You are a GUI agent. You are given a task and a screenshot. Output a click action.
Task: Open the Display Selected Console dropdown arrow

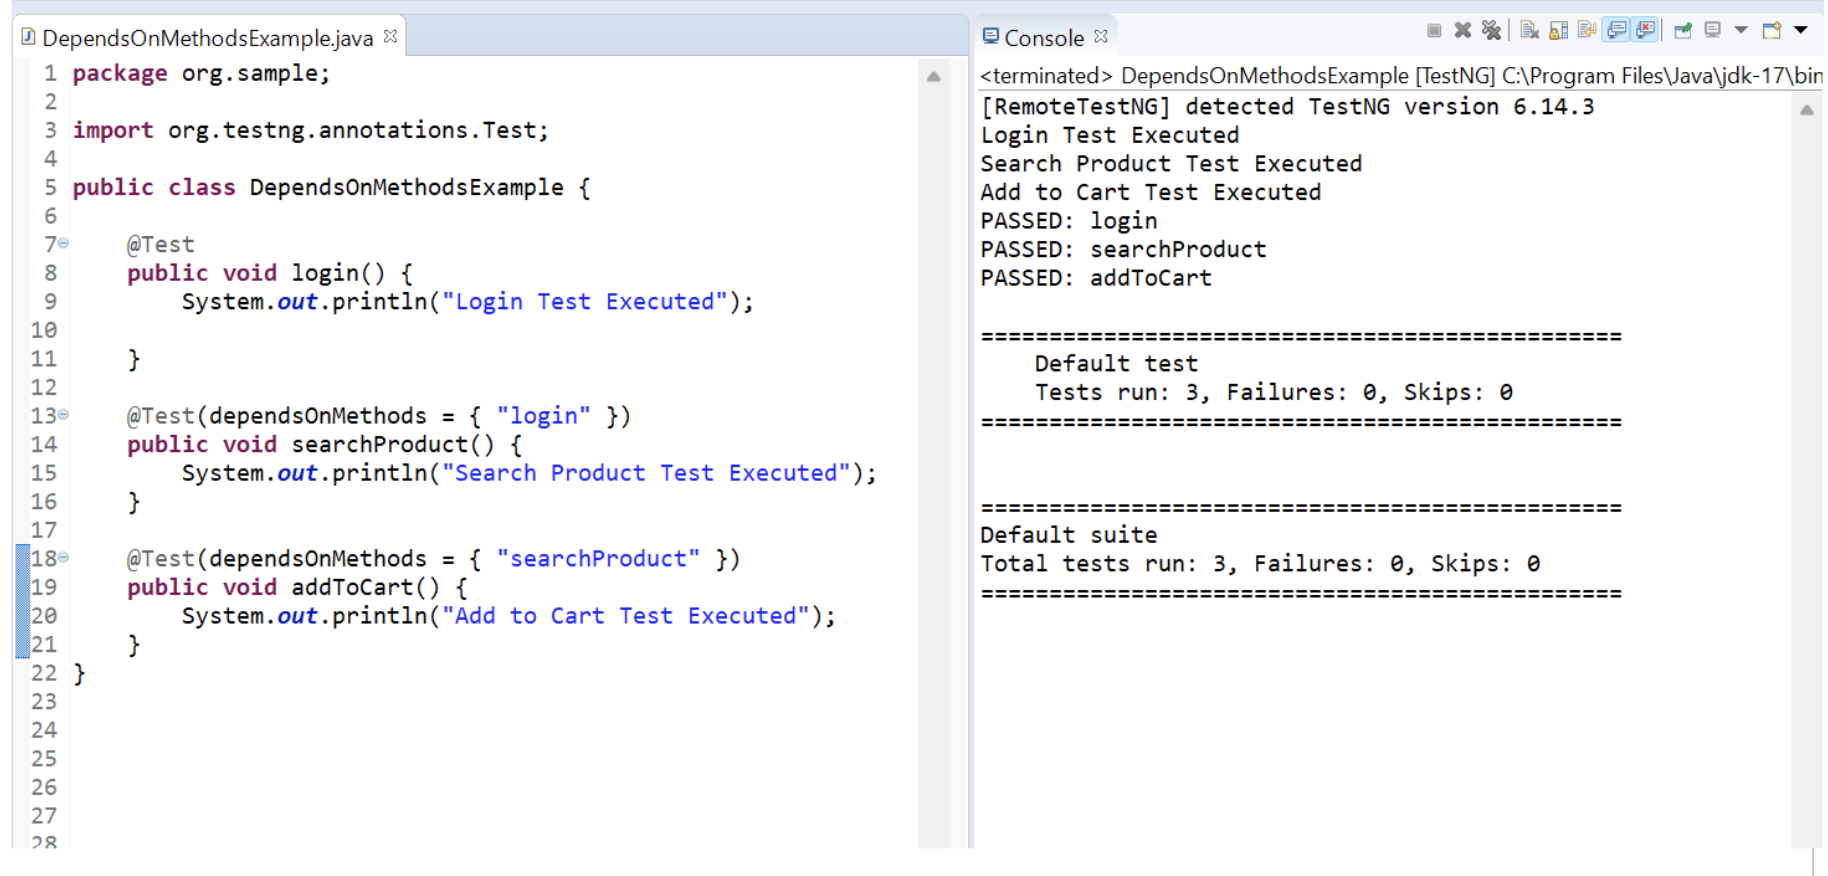coord(1740,30)
